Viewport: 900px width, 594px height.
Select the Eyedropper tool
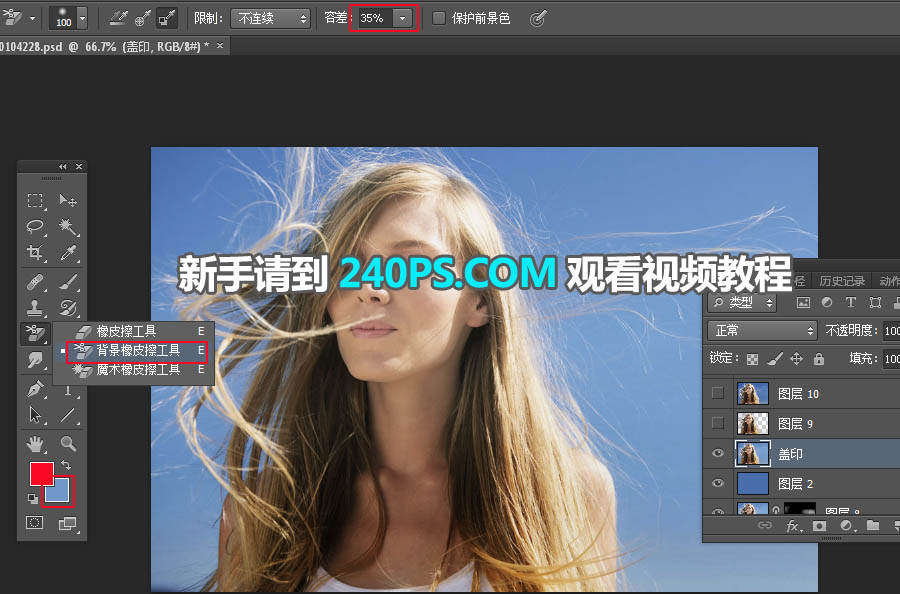[68, 253]
